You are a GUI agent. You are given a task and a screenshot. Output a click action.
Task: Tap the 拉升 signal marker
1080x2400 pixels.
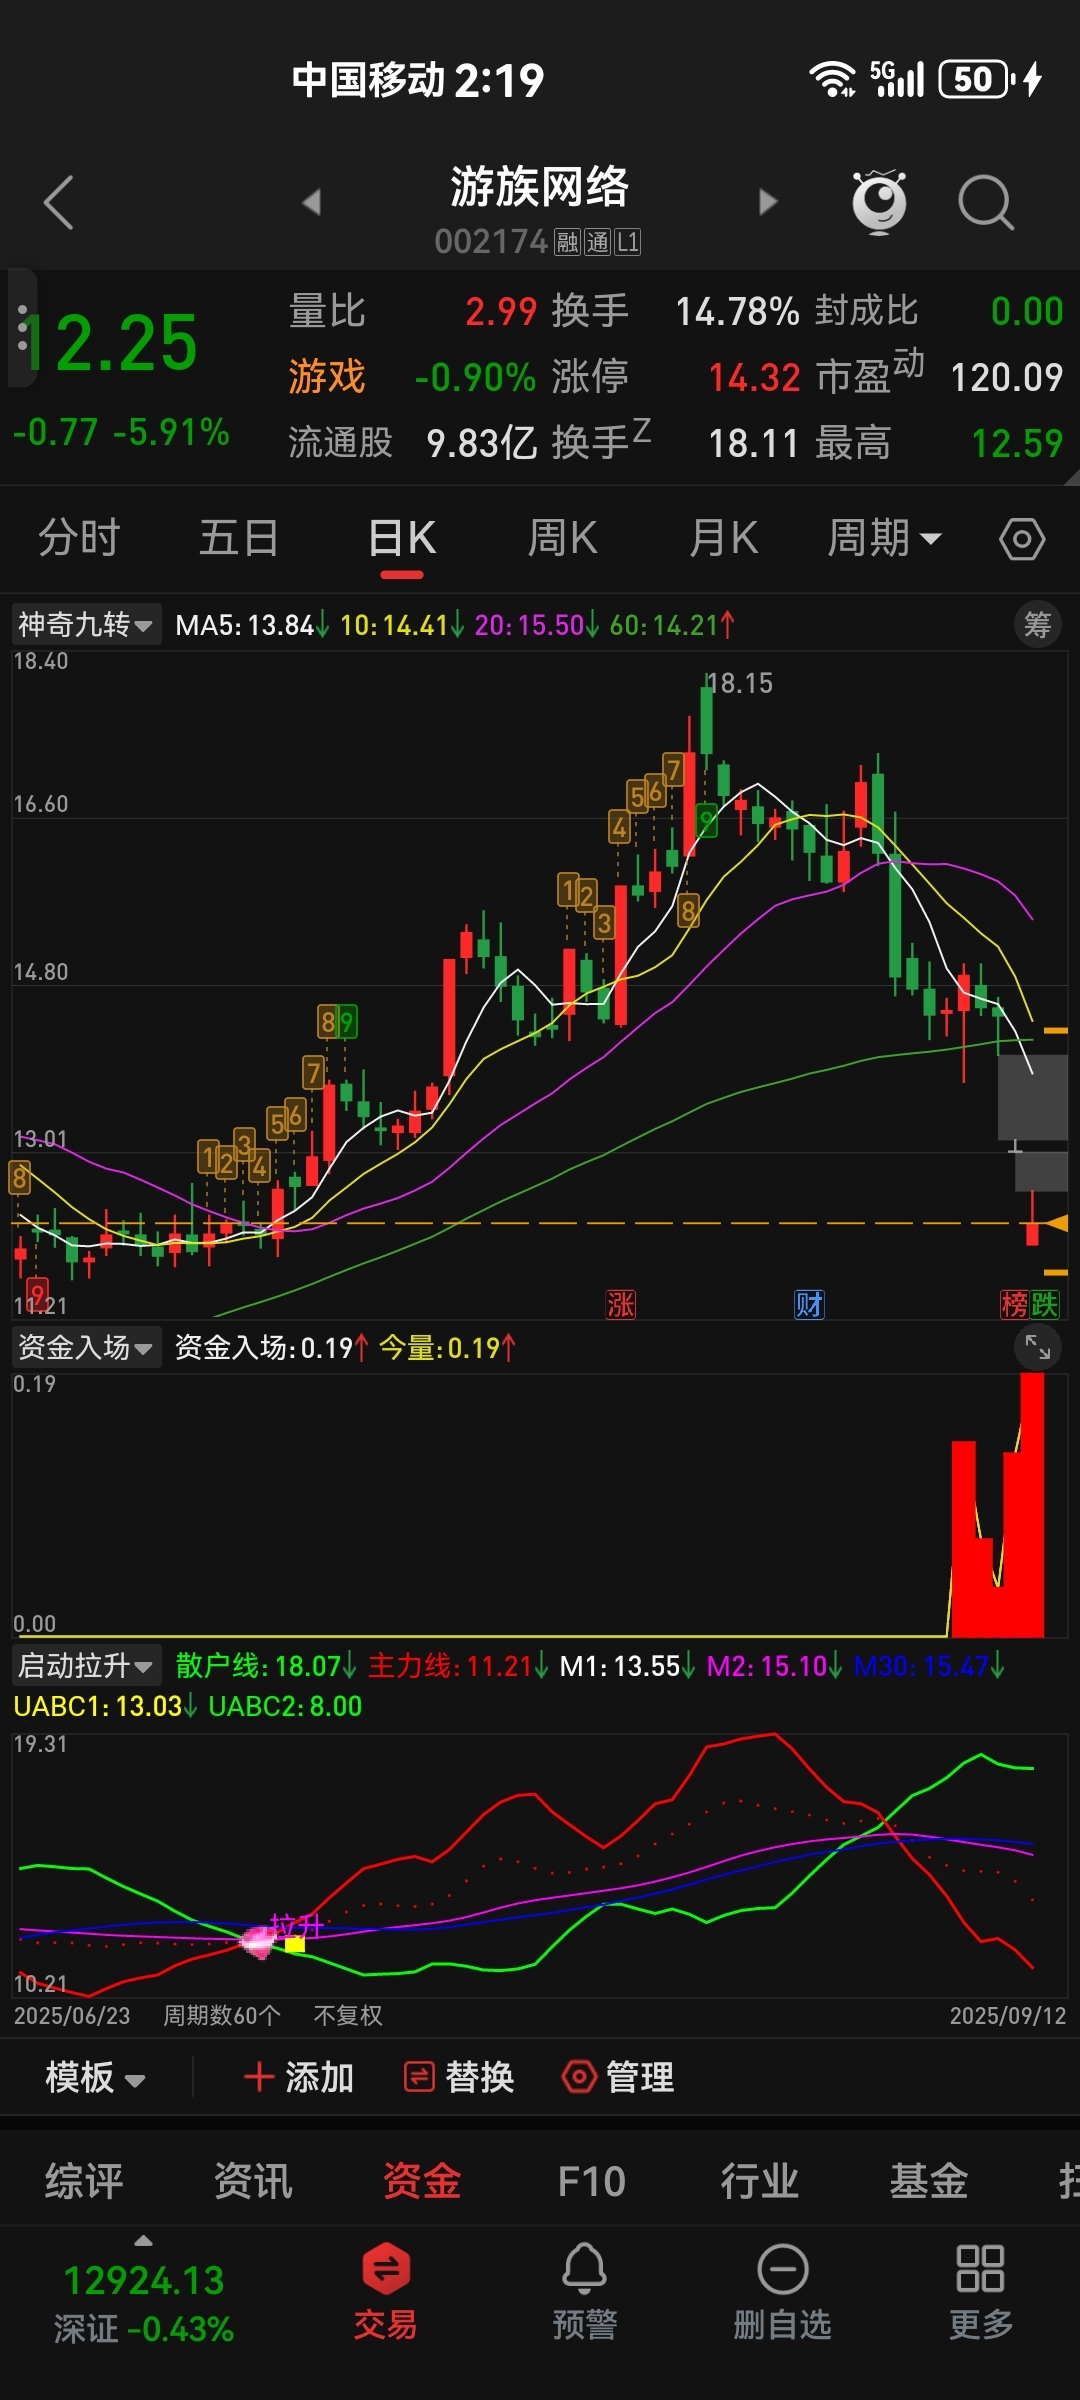point(297,1925)
